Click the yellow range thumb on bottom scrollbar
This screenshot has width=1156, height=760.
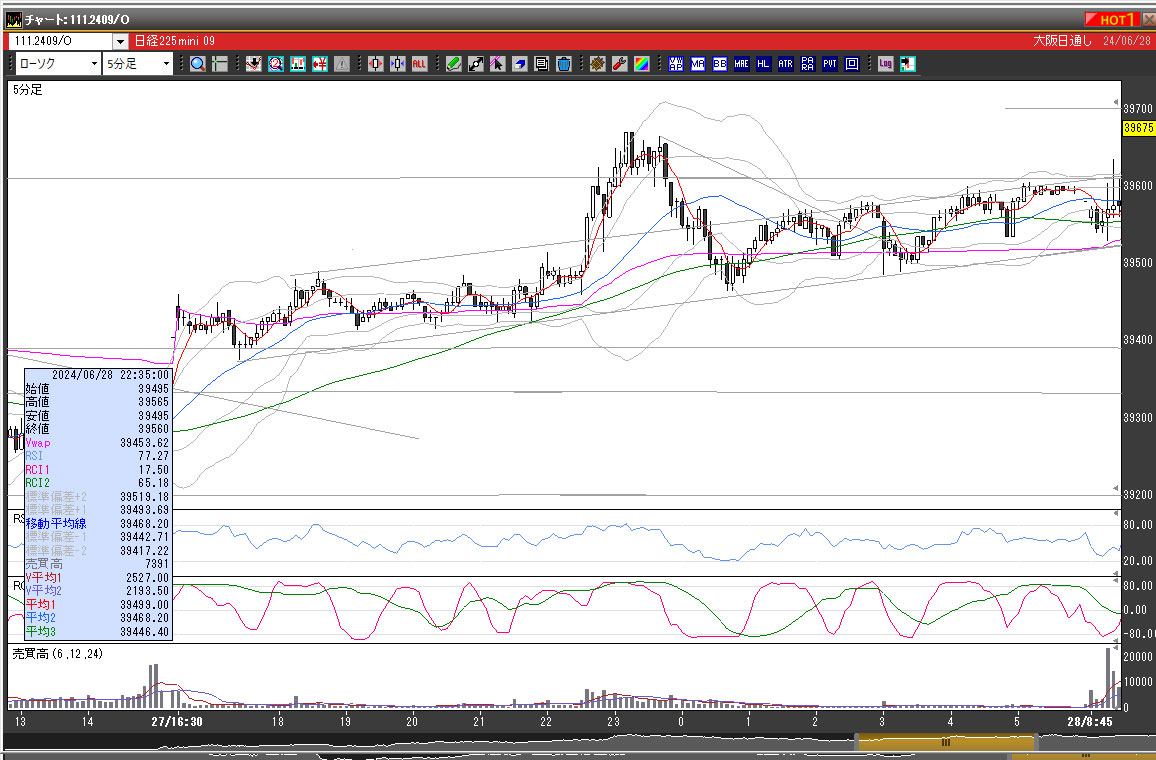pyautogui.click(x=947, y=742)
